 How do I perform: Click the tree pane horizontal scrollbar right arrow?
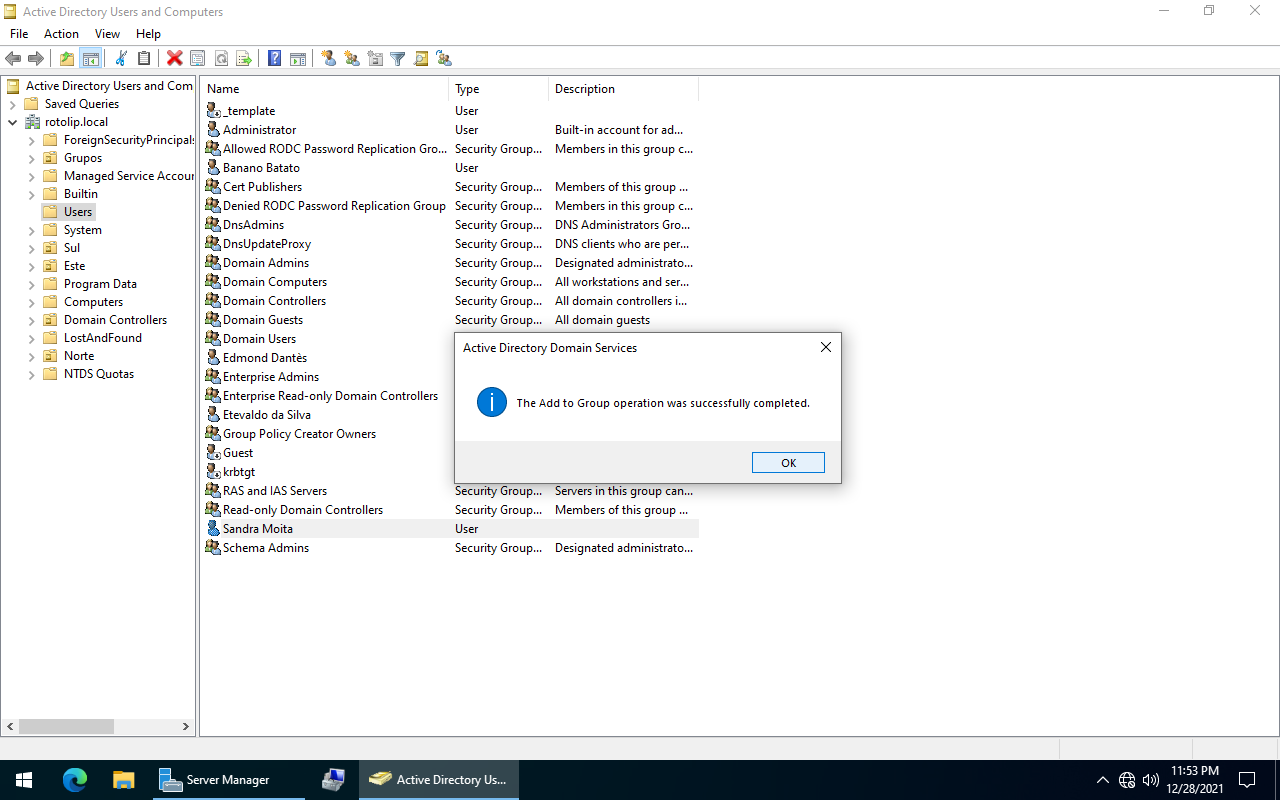click(186, 727)
